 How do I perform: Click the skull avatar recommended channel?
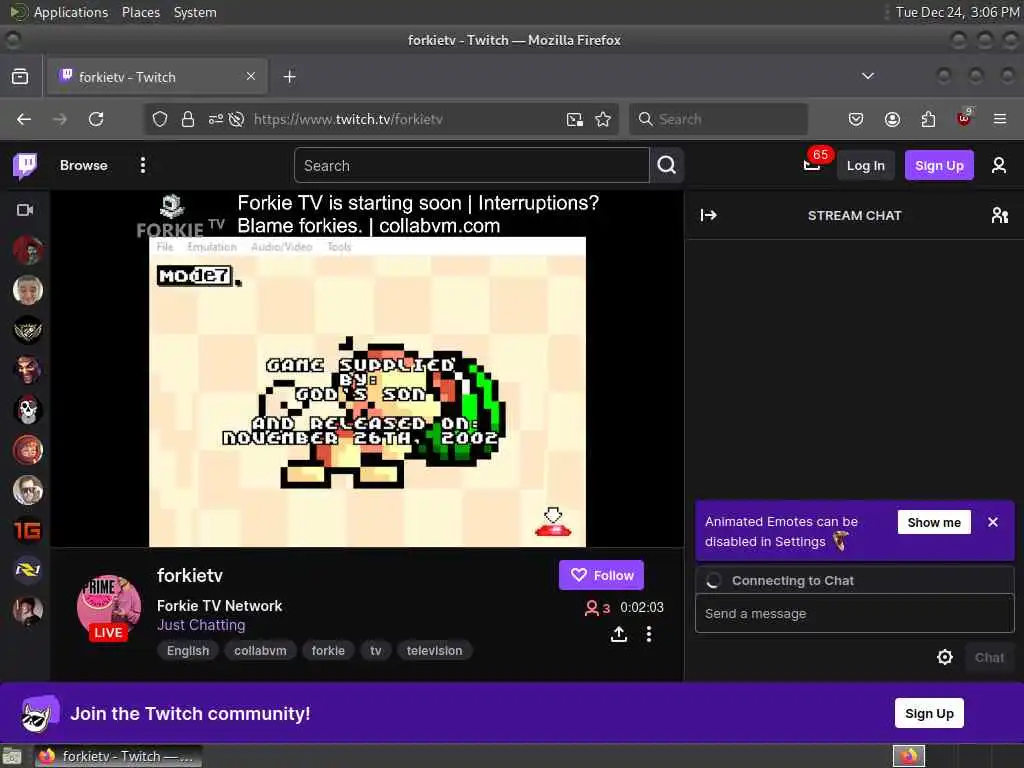pyautogui.click(x=27, y=410)
